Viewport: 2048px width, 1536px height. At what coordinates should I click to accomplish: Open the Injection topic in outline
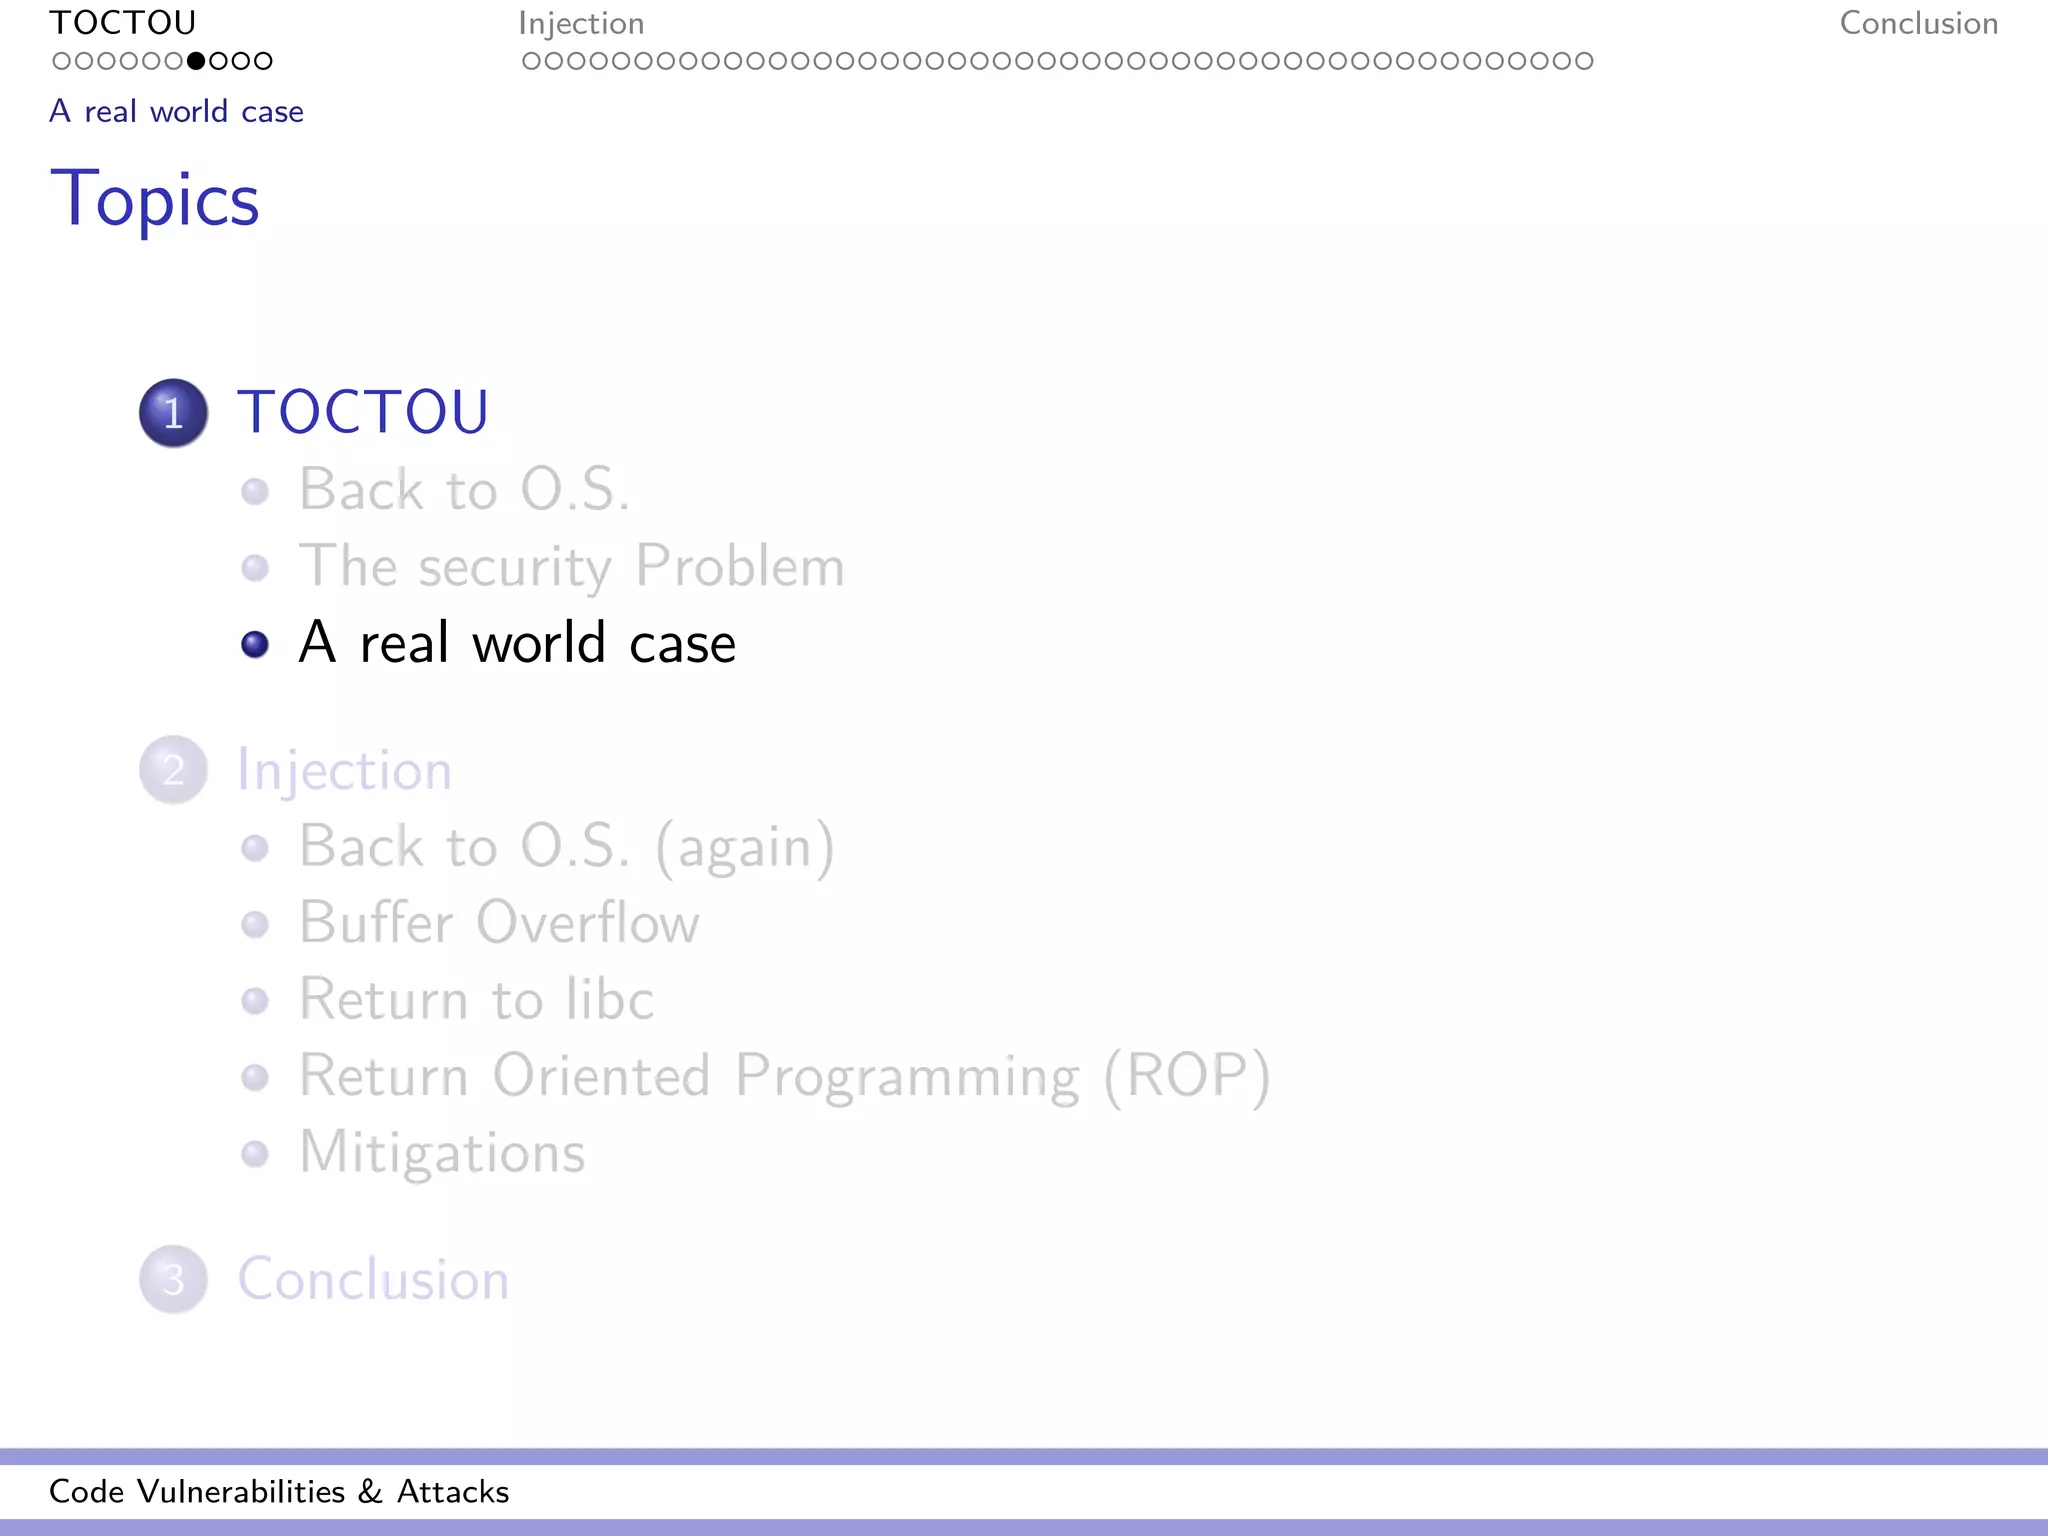[x=344, y=771]
